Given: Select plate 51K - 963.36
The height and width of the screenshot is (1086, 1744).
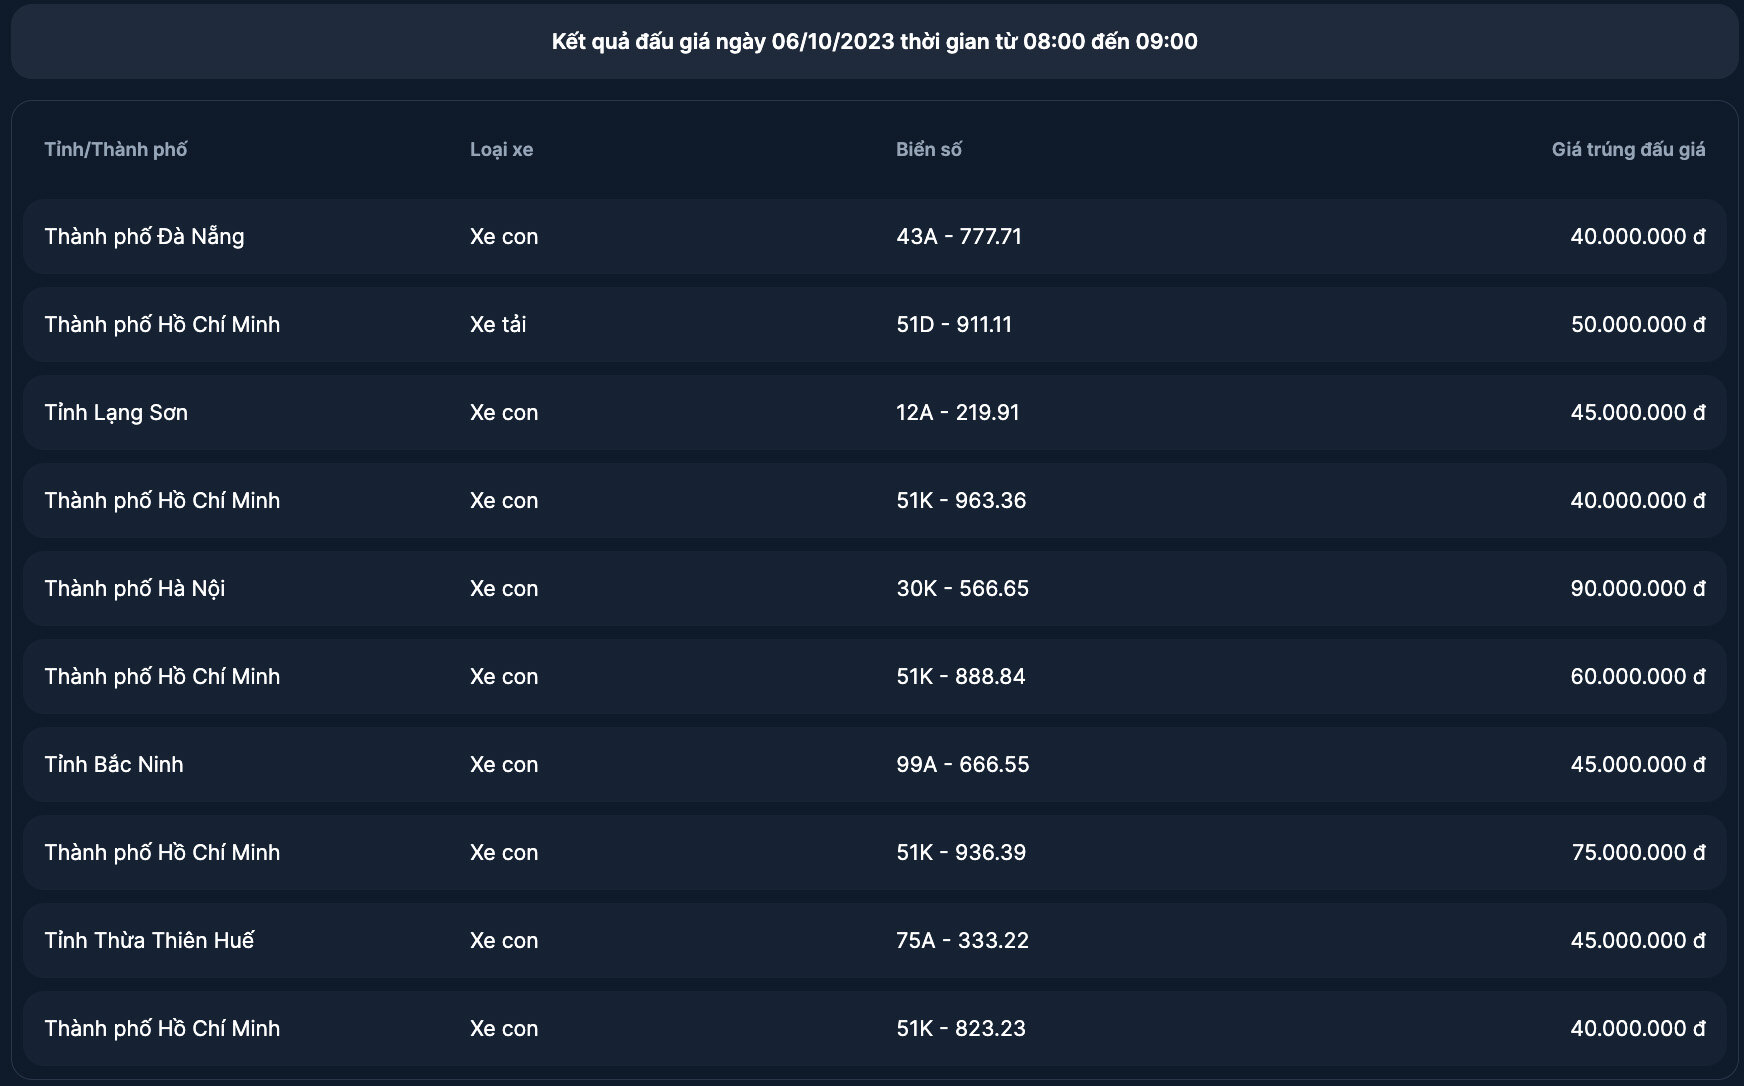Looking at the screenshot, I should pyautogui.click(x=961, y=501).
